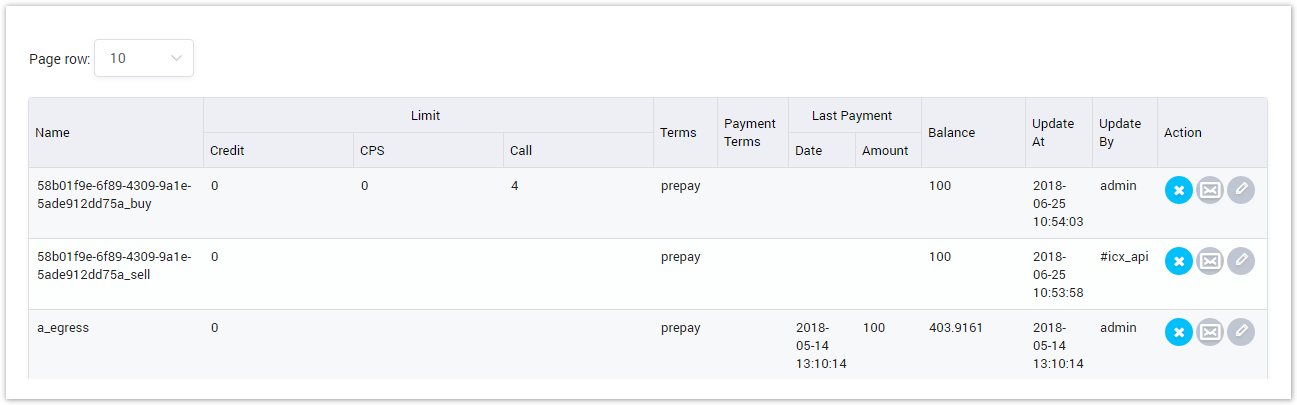
Task: Click delete icon for a_egress row
Action: (1178, 332)
